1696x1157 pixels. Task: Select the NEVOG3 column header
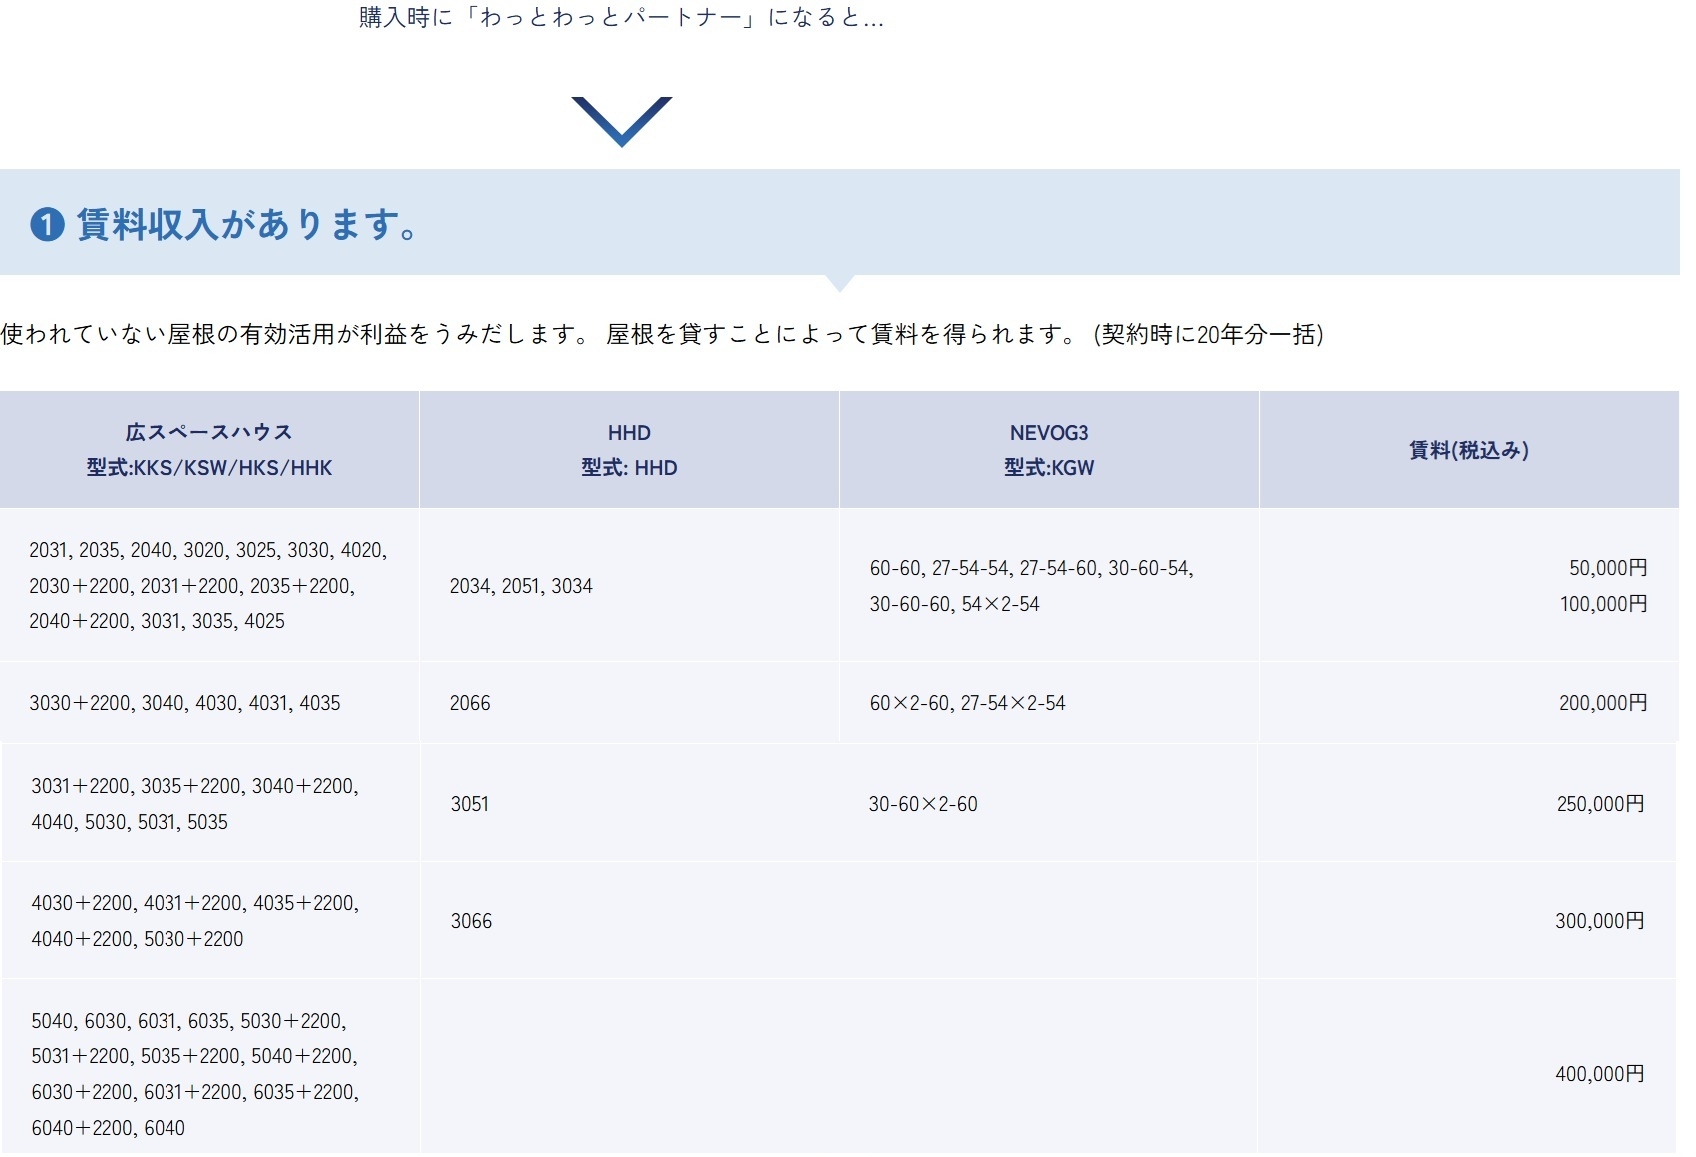pyautogui.click(x=1049, y=450)
